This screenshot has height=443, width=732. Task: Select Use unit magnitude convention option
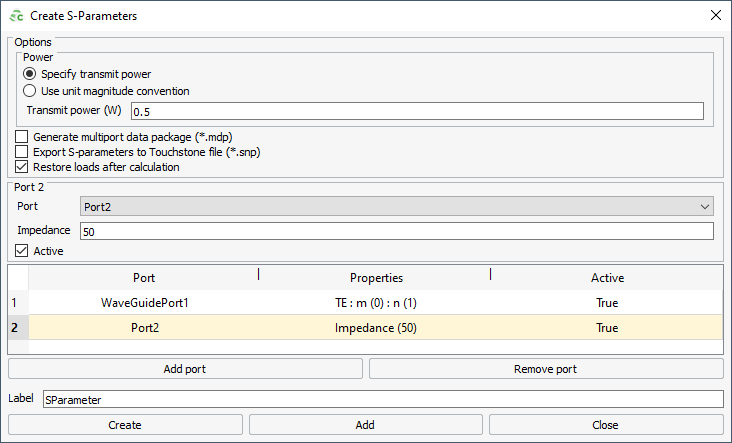click(x=30, y=91)
